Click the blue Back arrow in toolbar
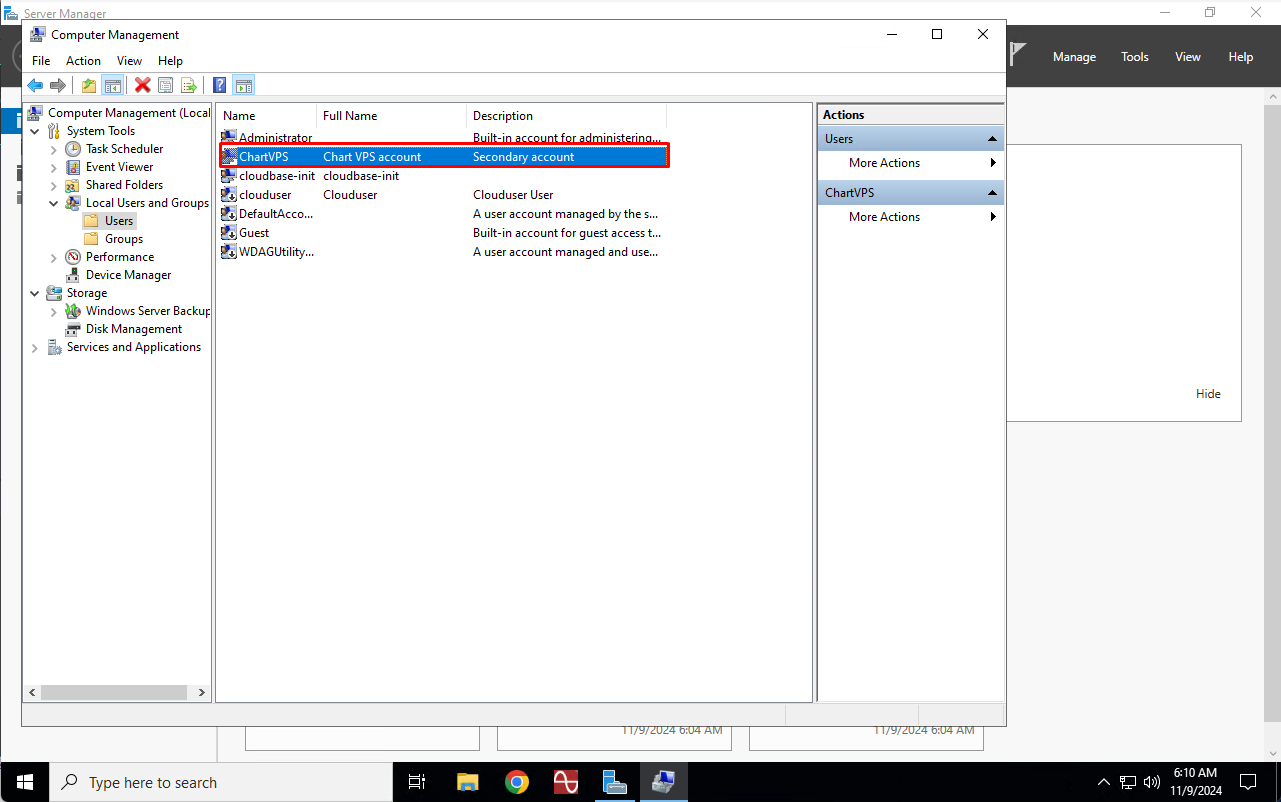This screenshot has height=802, width=1281. click(x=35, y=85)
